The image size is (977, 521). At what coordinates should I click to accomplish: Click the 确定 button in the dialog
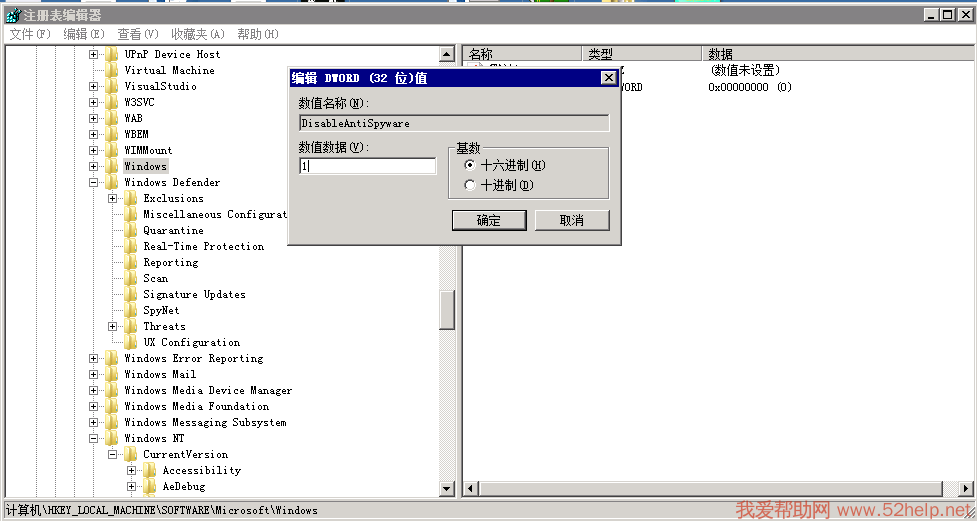pos(489,220)
